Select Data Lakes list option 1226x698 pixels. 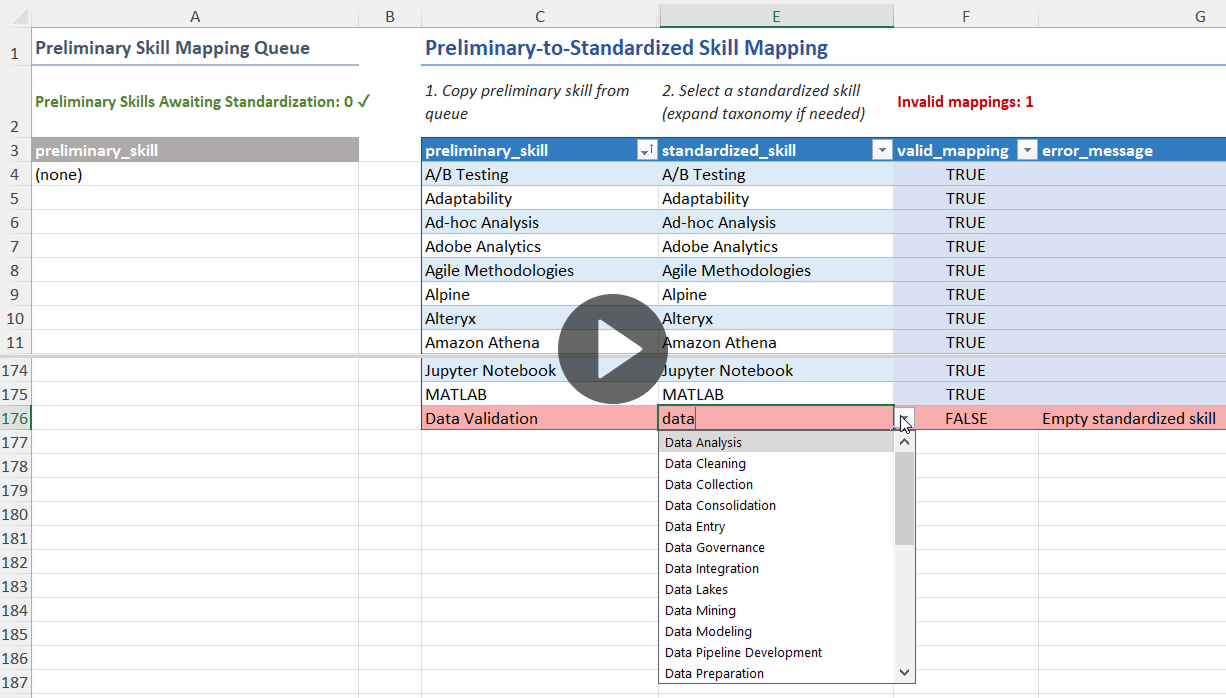pos(776,589)
